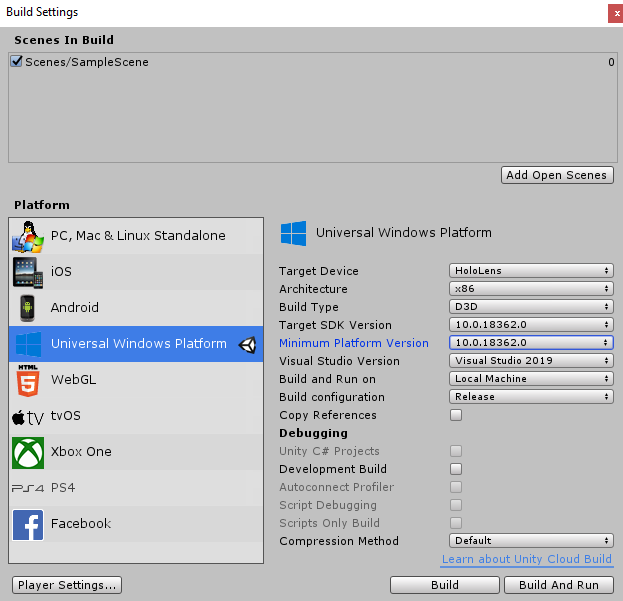This screenshot has height=601, width=623.
Task: Click the Apple tvOS icon
Action: click(27, 417)
